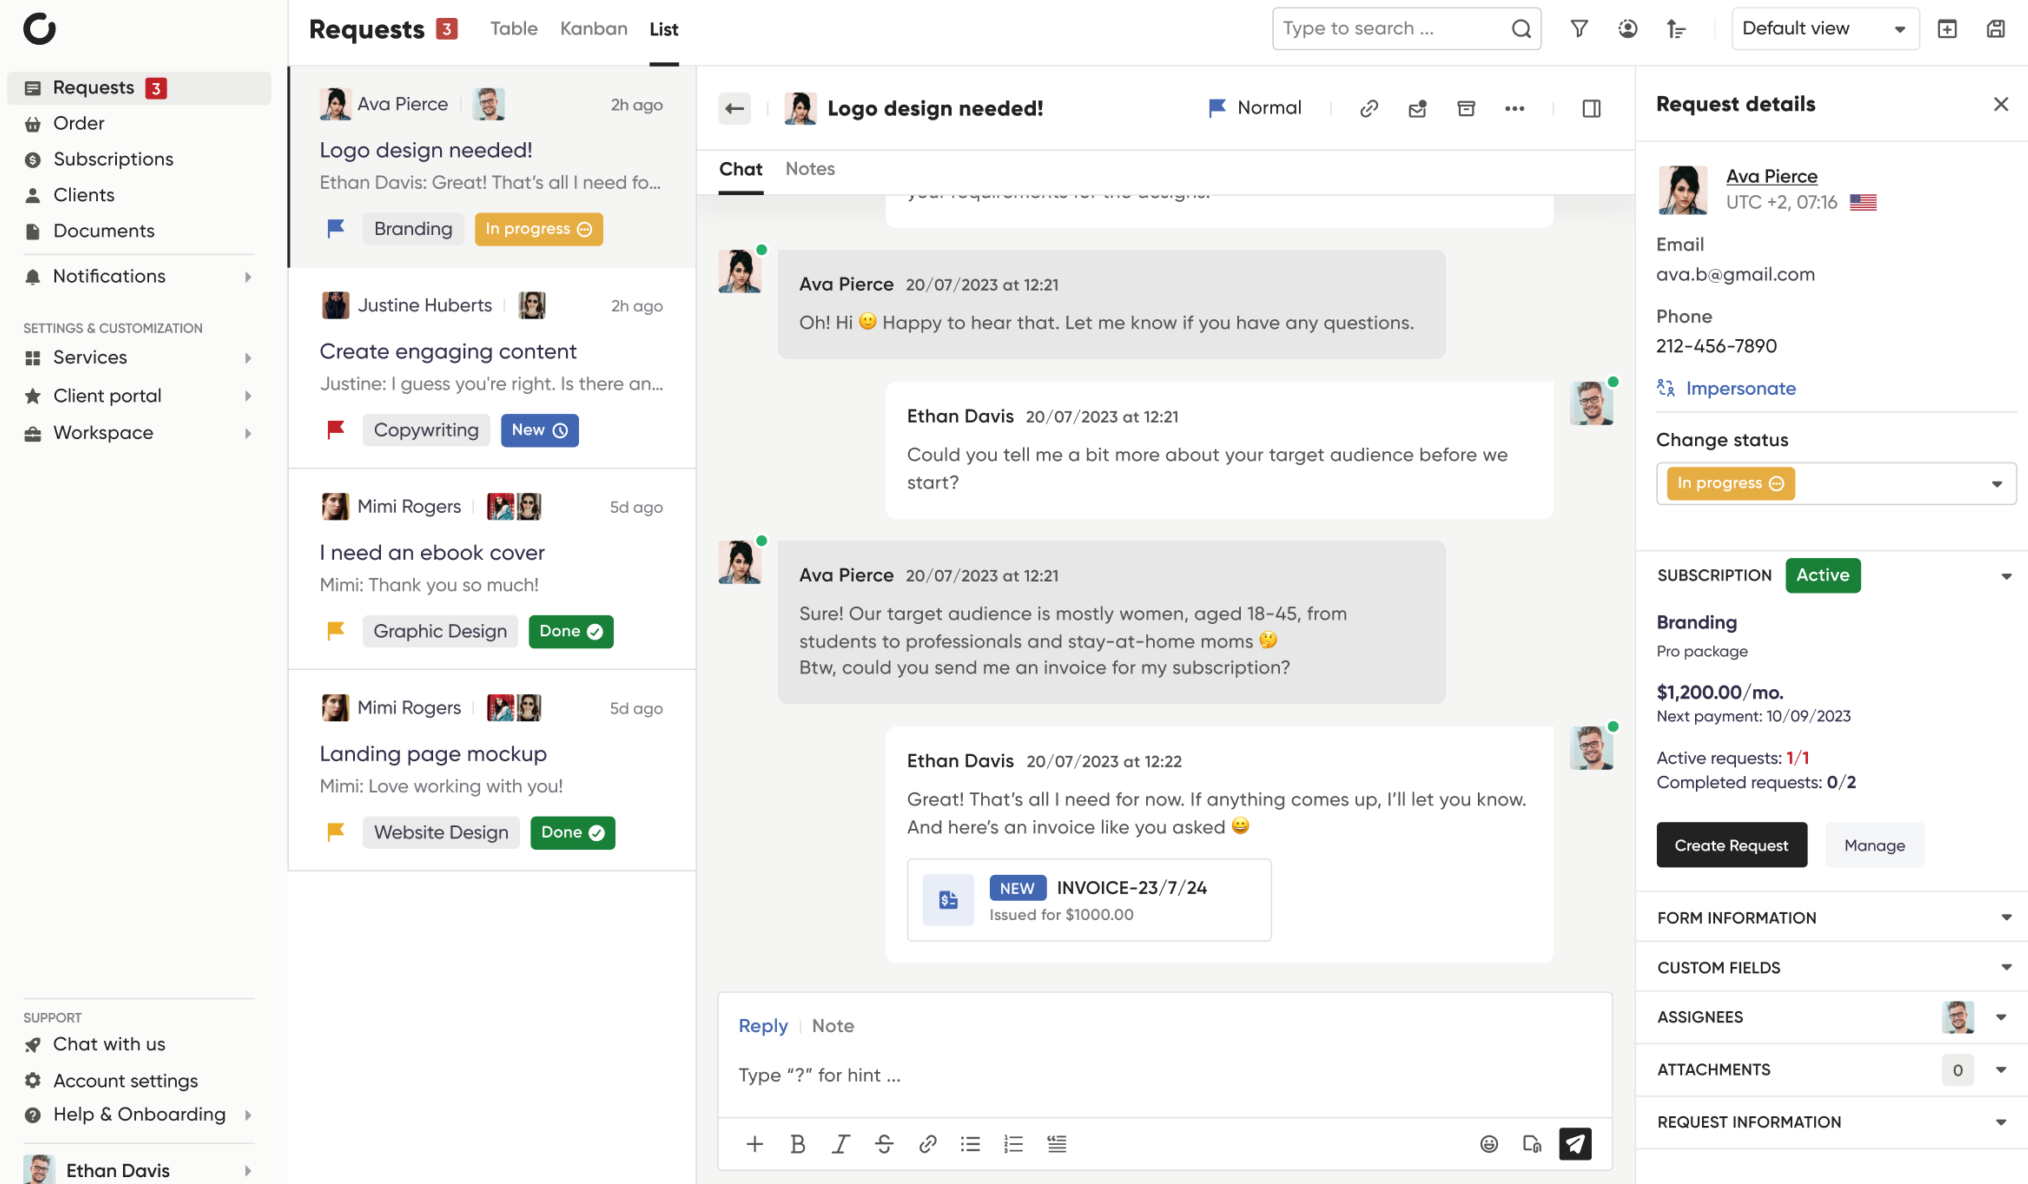
Task: Open the three-dots more options menu
Action: [1514, 108]
